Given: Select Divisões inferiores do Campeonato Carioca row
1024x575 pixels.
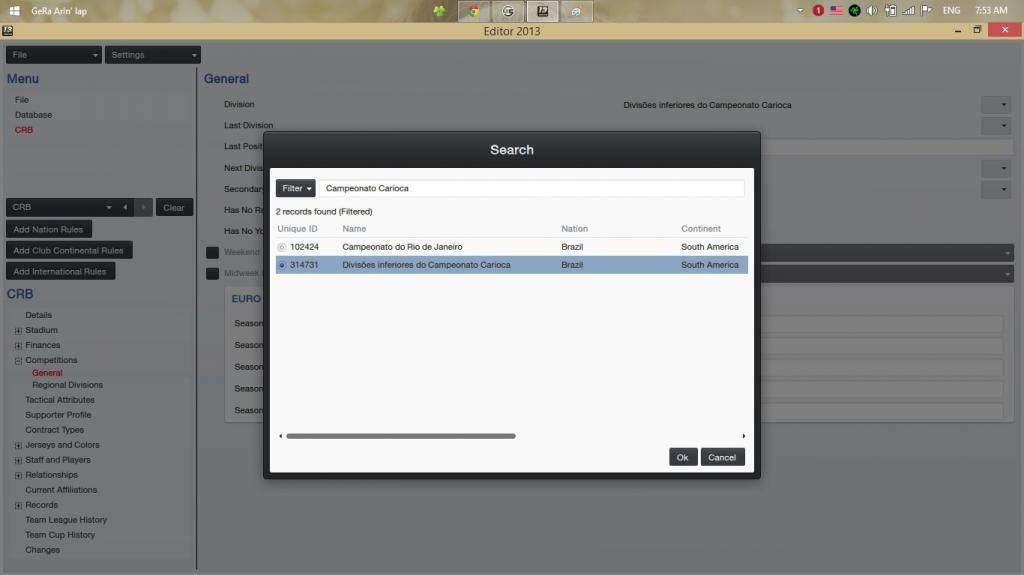Looking at the screenshot, I should (511, 265).
